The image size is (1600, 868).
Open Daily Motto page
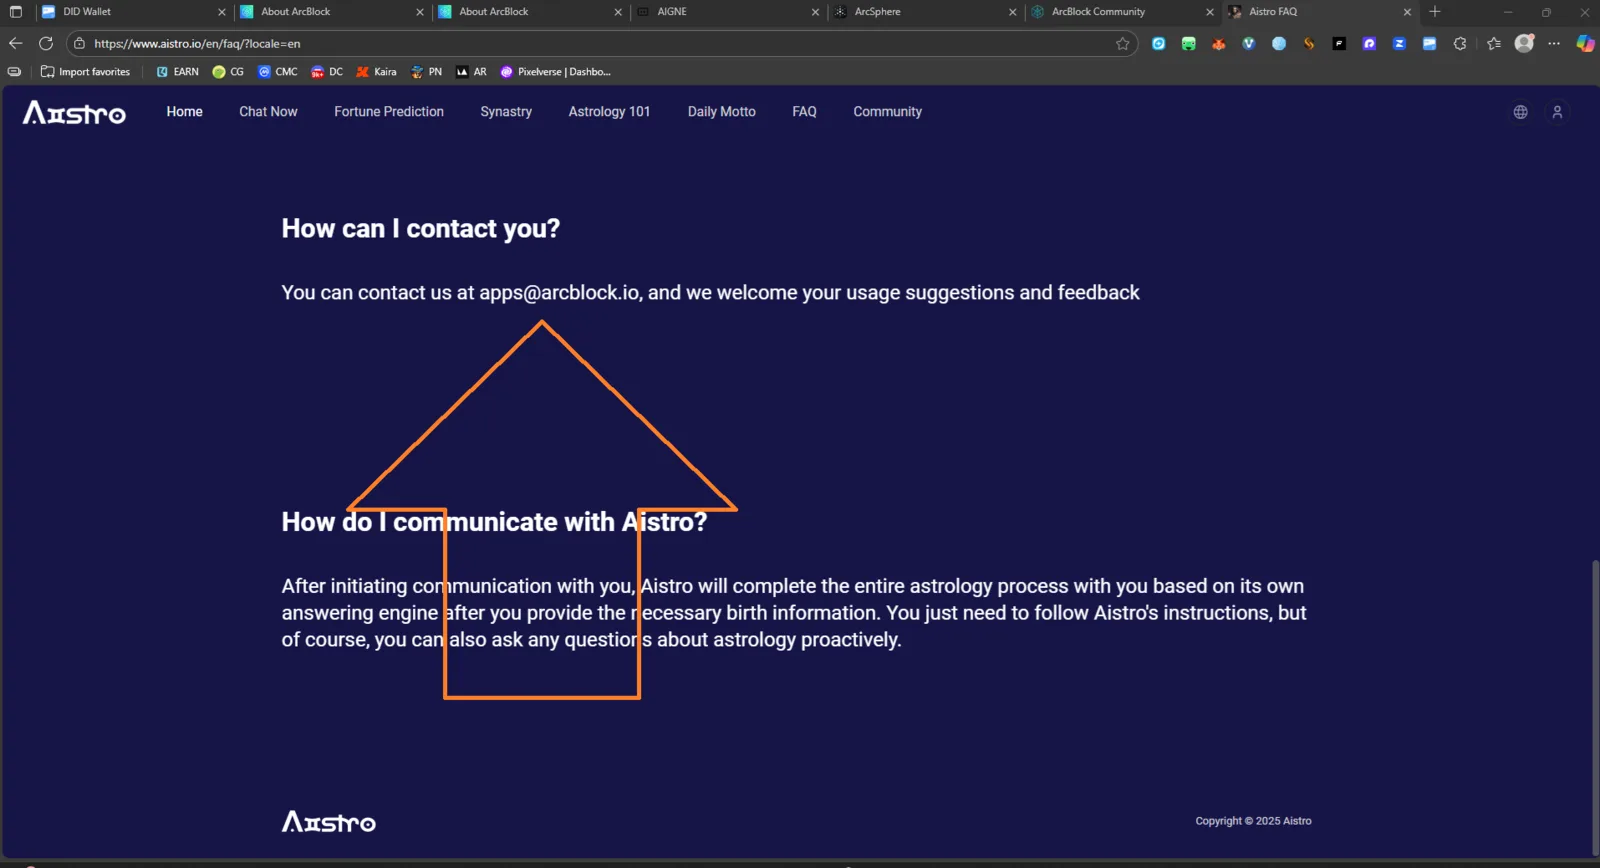tap(722, 112)
